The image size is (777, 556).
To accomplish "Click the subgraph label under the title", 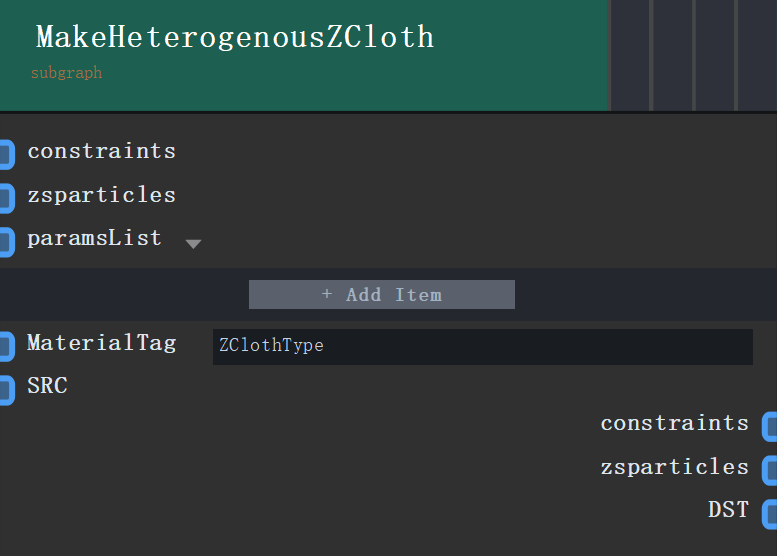I will tap(66, 73).
